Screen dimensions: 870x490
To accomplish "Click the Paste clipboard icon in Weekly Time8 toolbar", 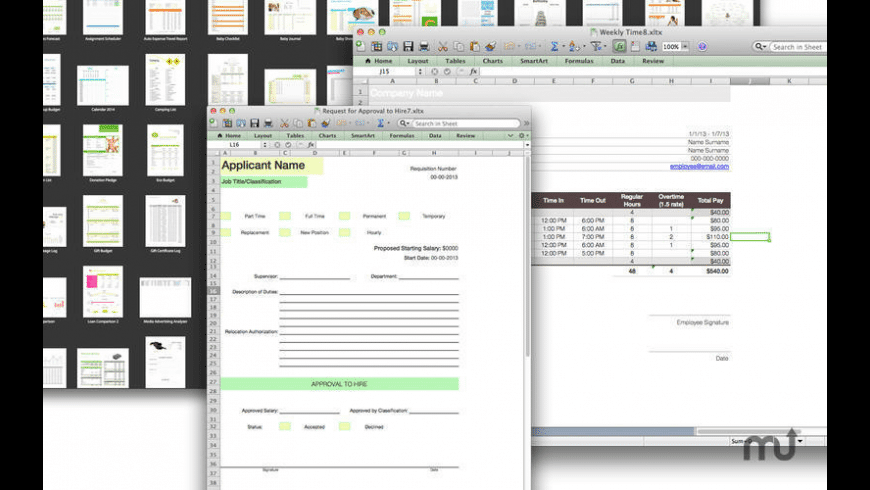I will [474, 47].
